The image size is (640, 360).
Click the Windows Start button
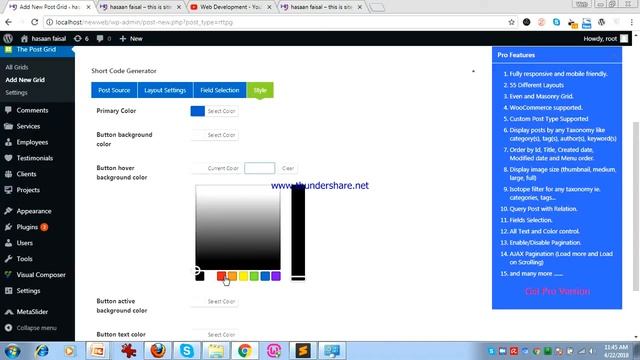point(13,351)
